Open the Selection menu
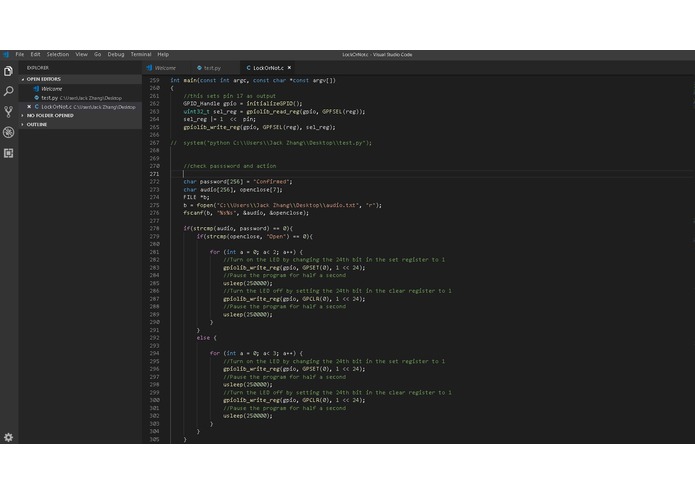Viewport: 695px width, 494px height. 58,54
